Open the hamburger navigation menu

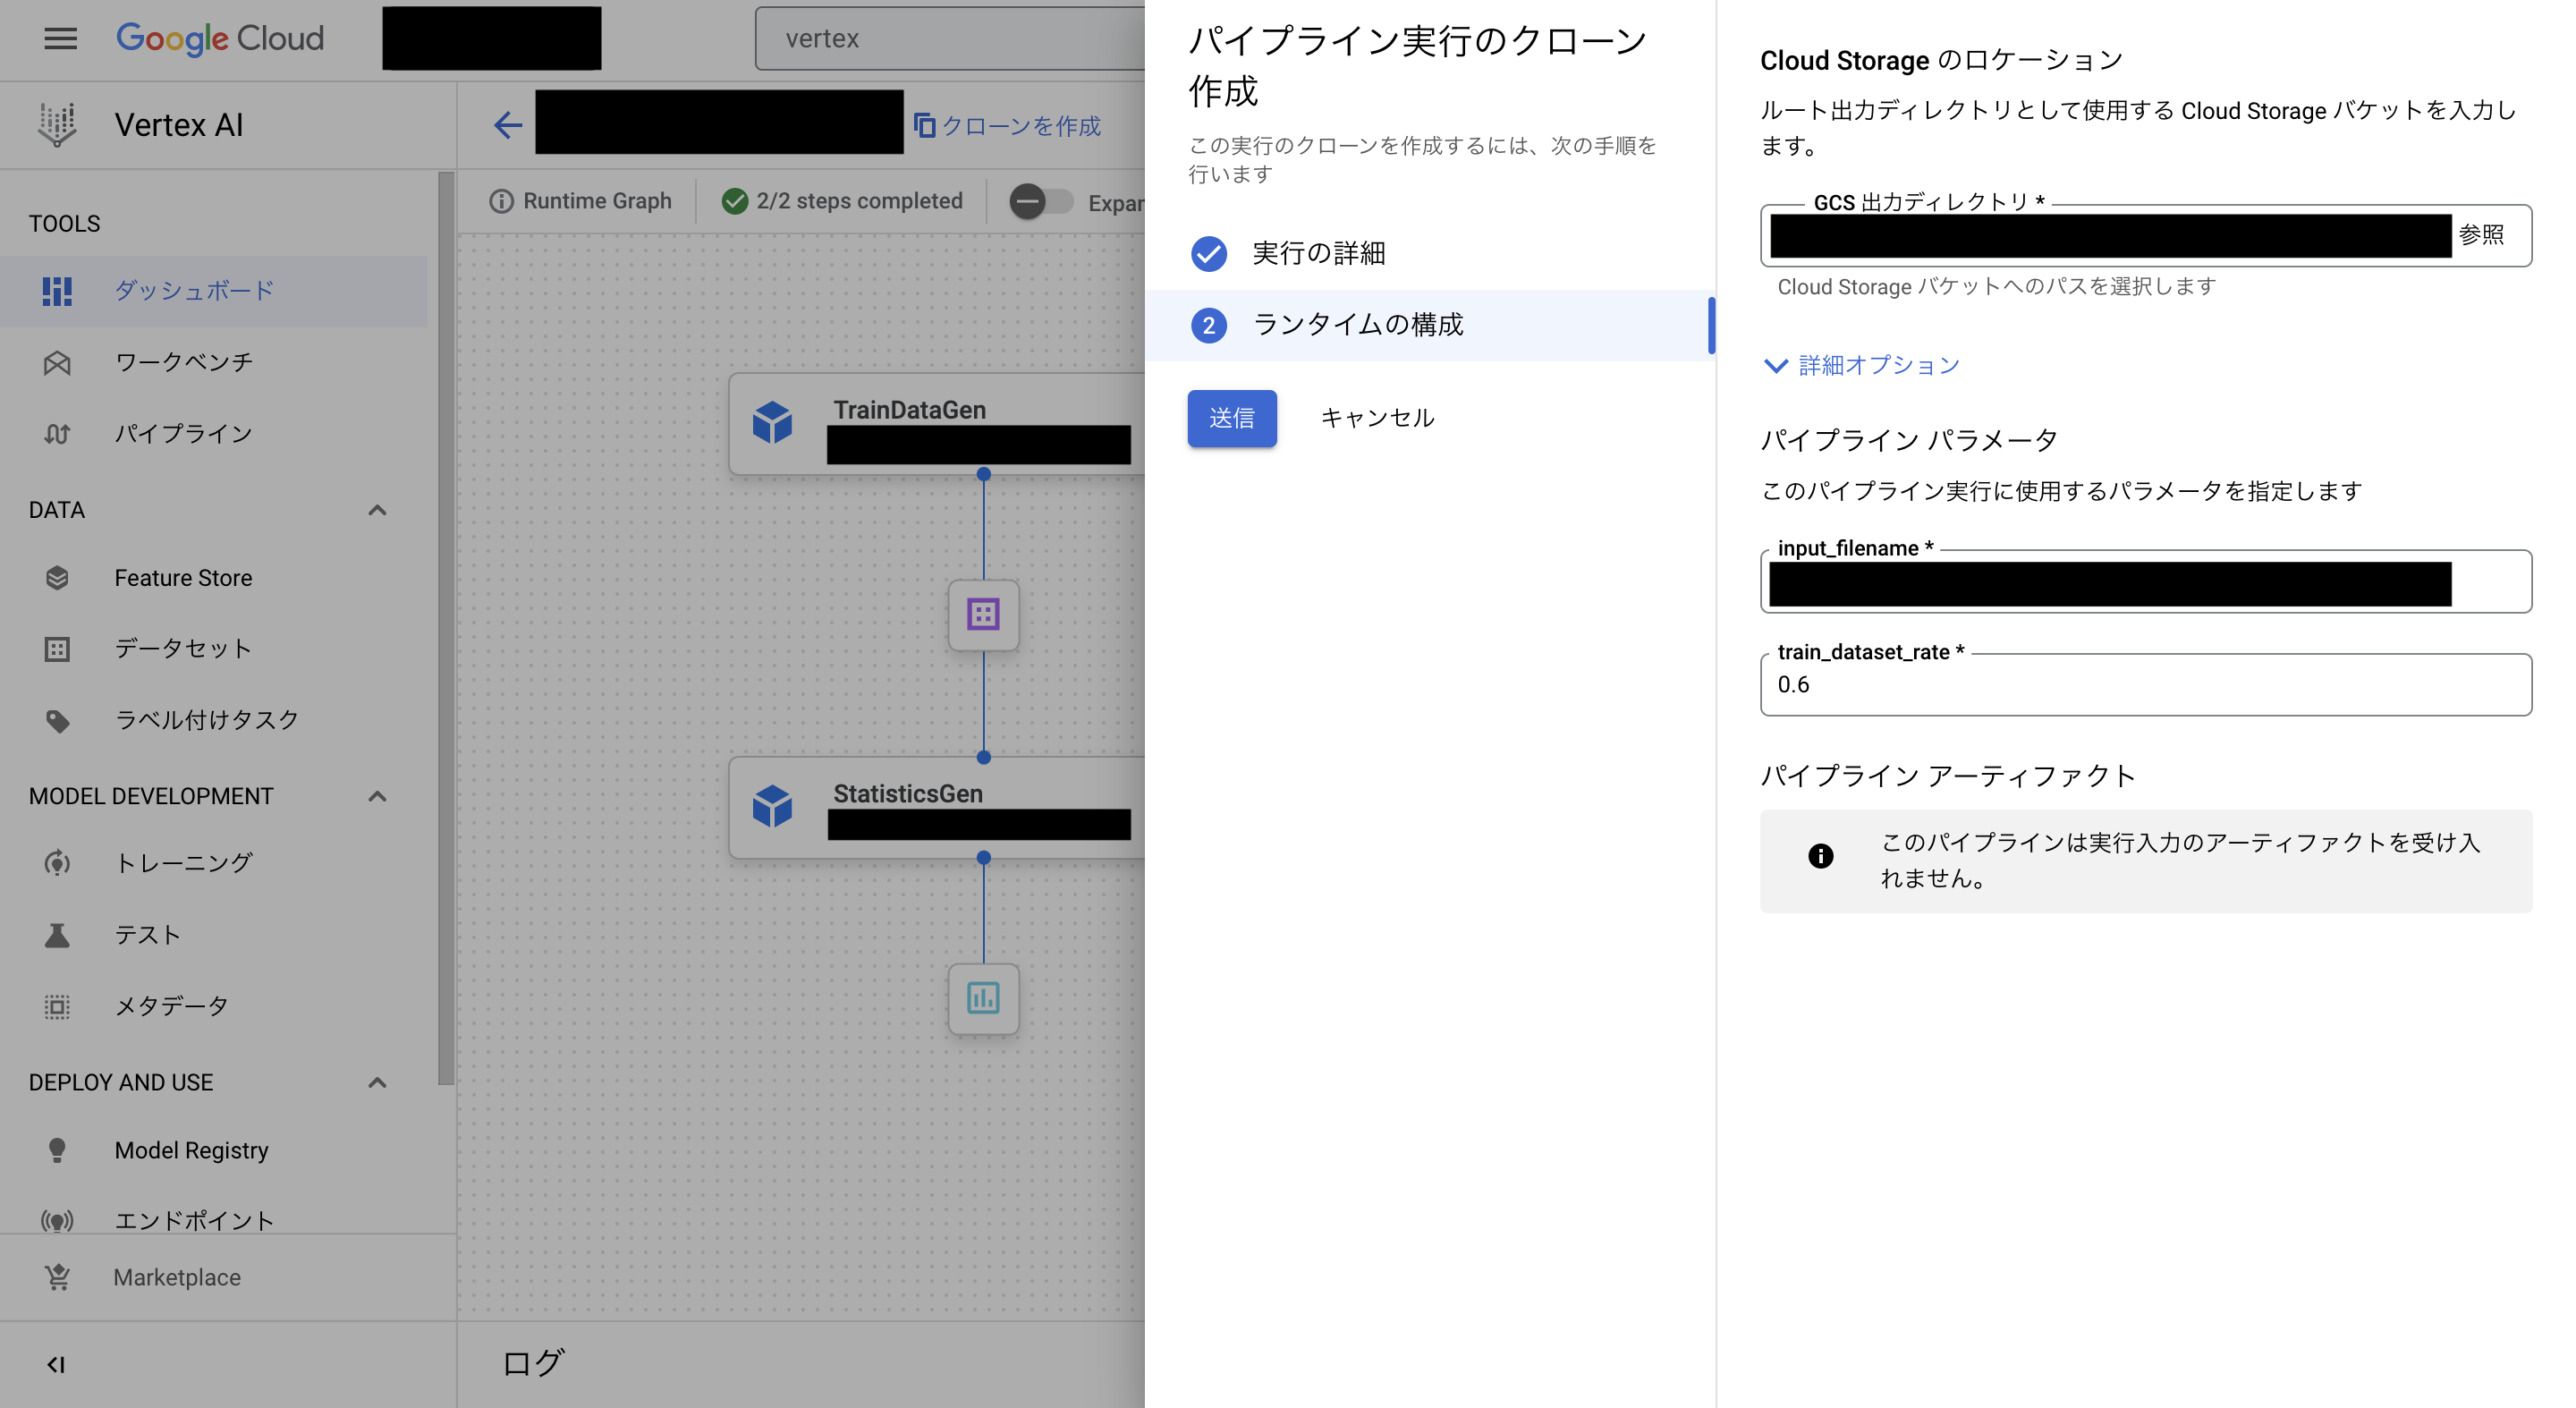pos(60,38)
